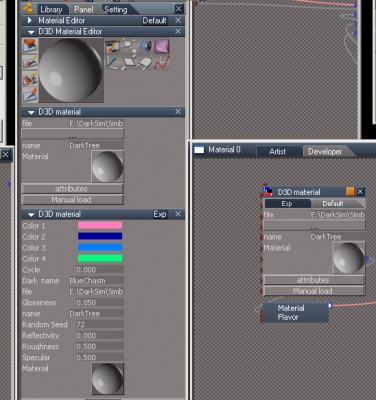Expand the collapsed Material Editor section
The width and height of the screenshot is (376, 400).
[30, 21]
